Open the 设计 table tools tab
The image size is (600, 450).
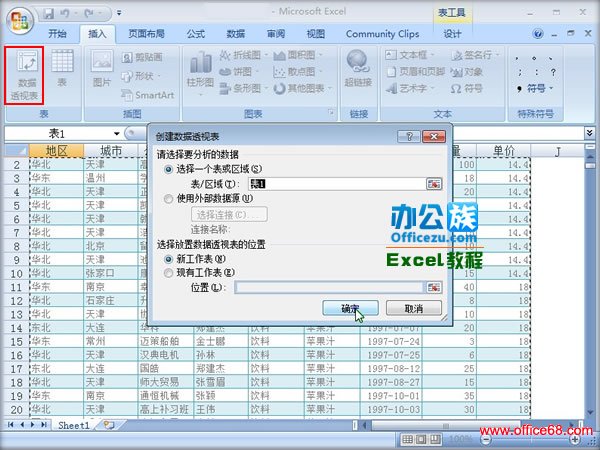pos(452,34)
